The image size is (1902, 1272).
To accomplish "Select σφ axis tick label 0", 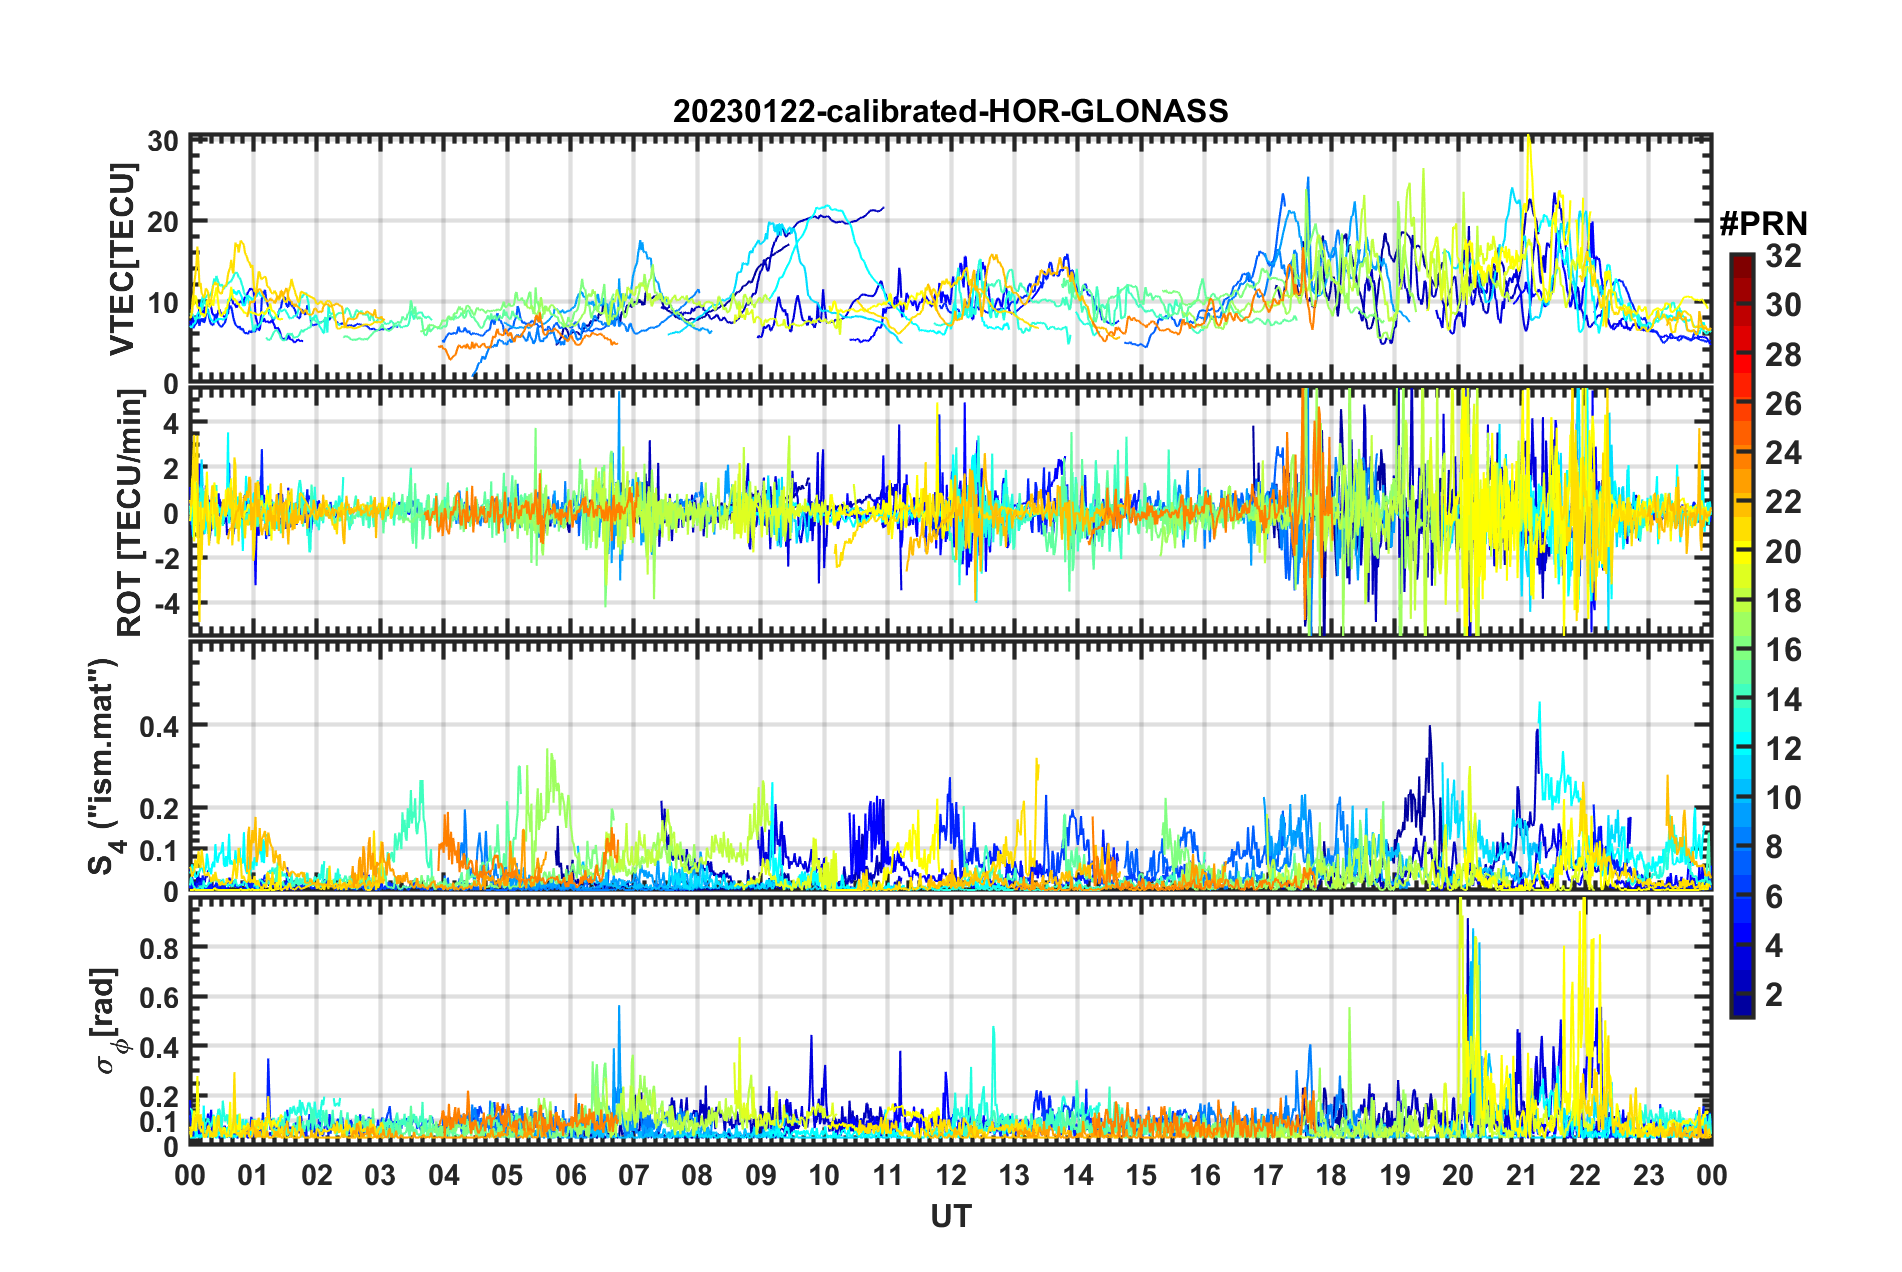I will point(172,1147).
